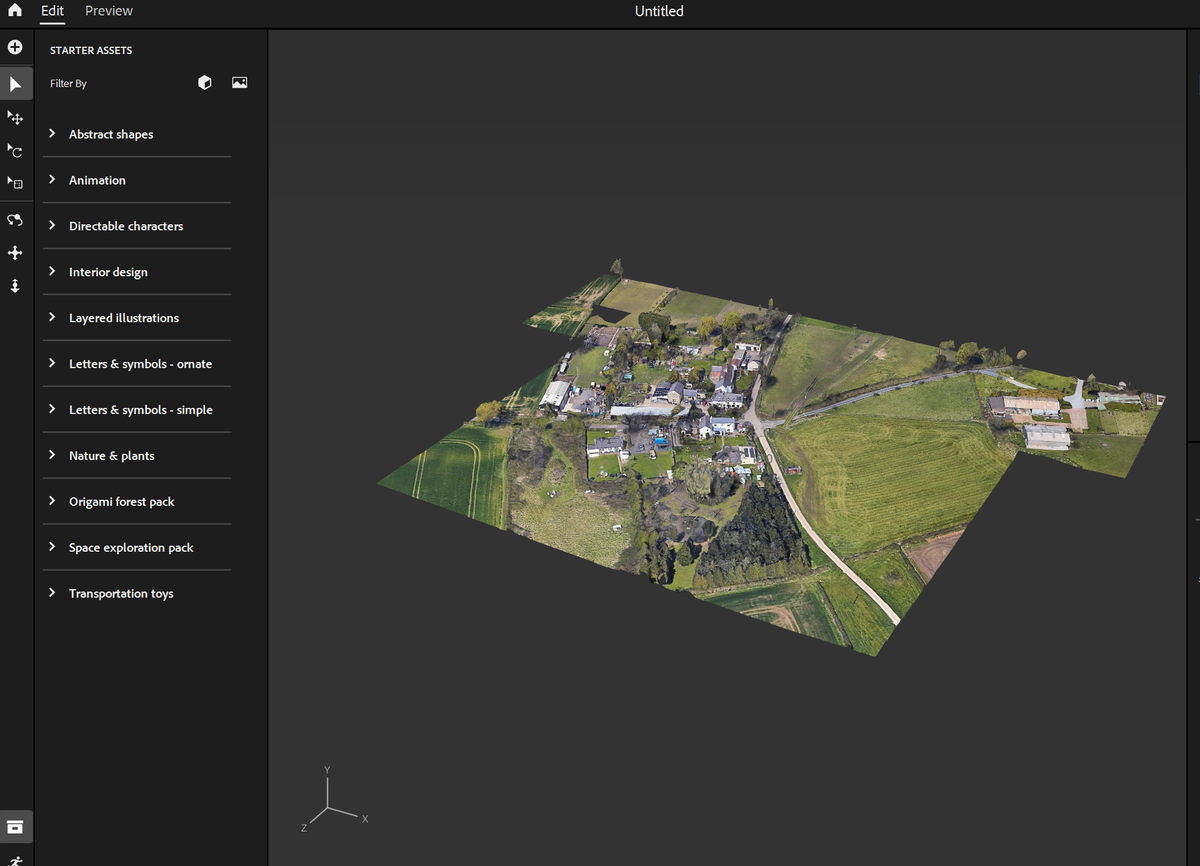Select the Orbit camera tool
This screenshot has width=1200, height=866.
[15, 220]
